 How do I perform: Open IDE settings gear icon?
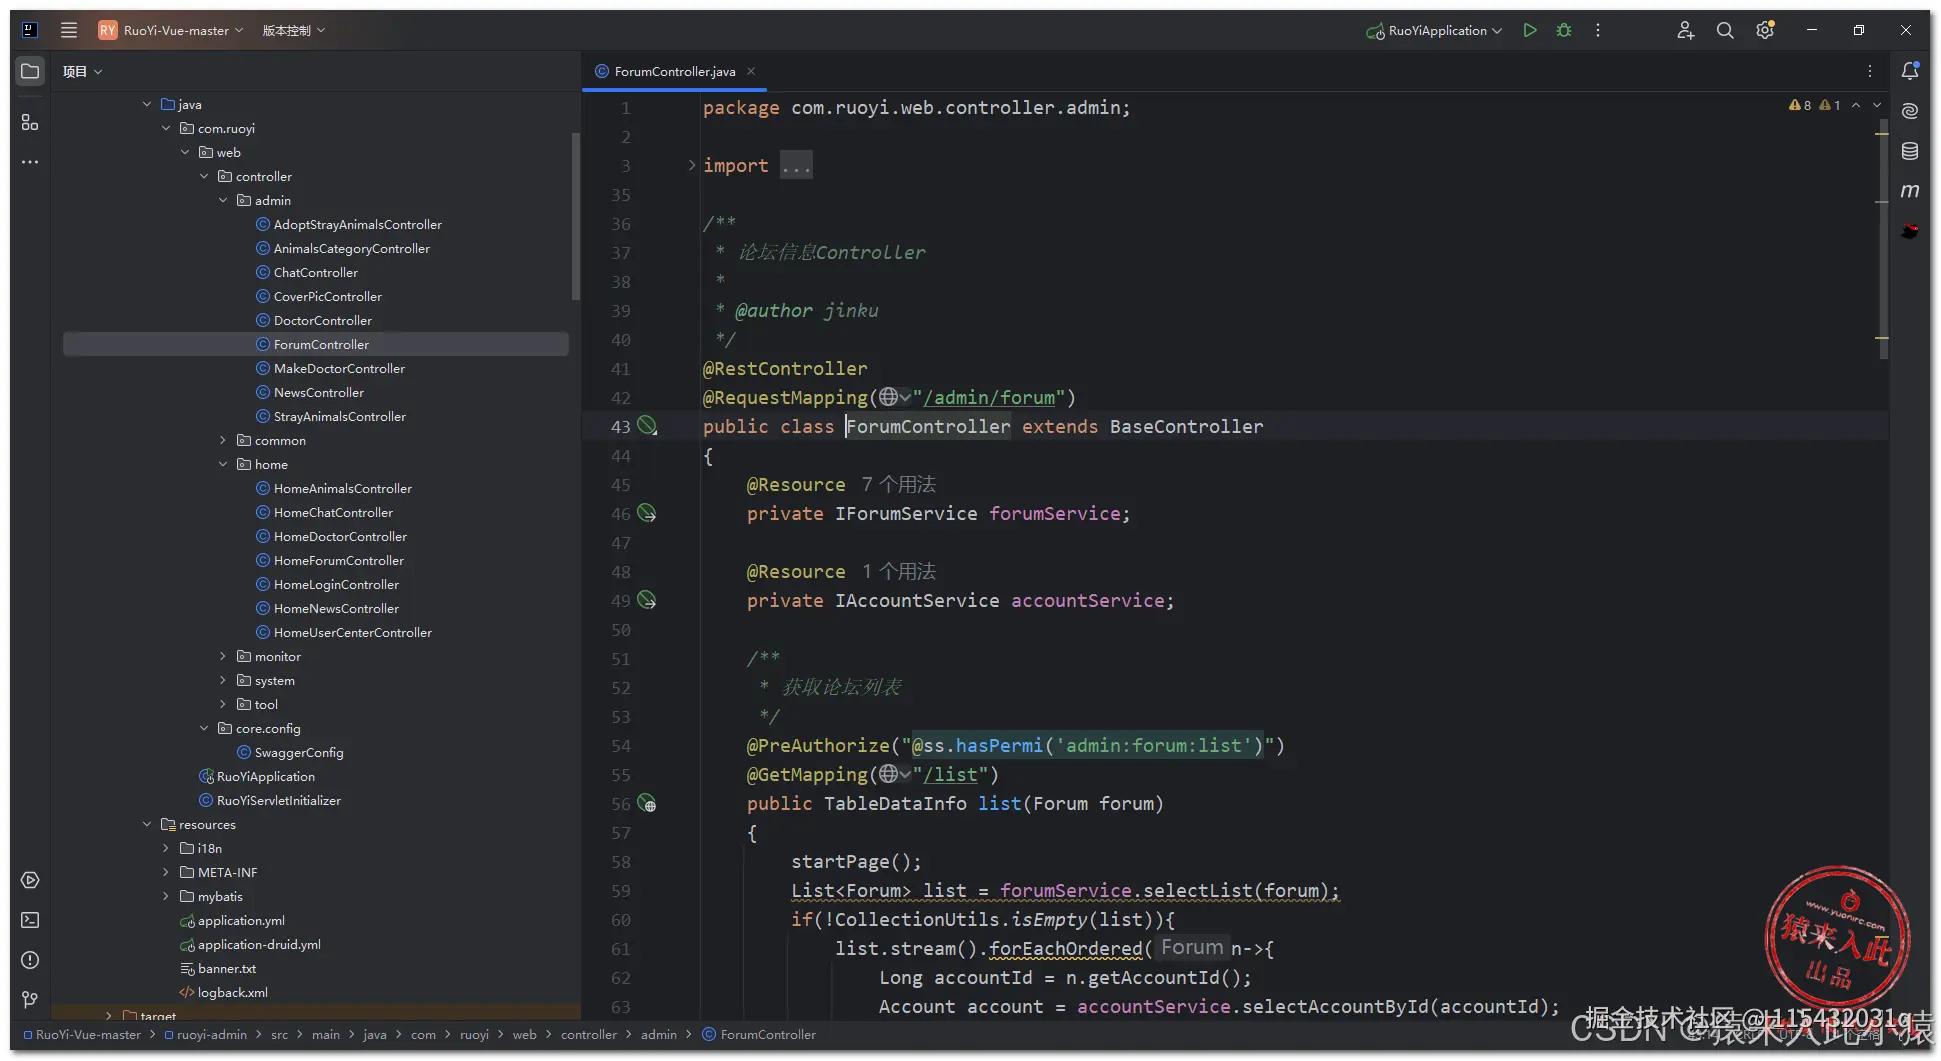point(1765,30)
